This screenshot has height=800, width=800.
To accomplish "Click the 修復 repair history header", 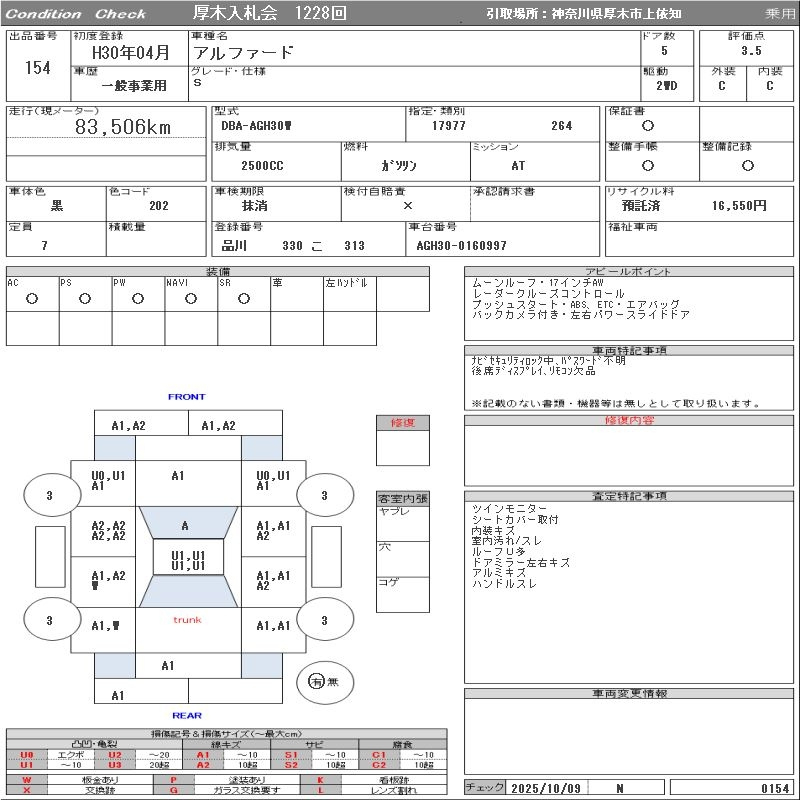I will (402, 423).
